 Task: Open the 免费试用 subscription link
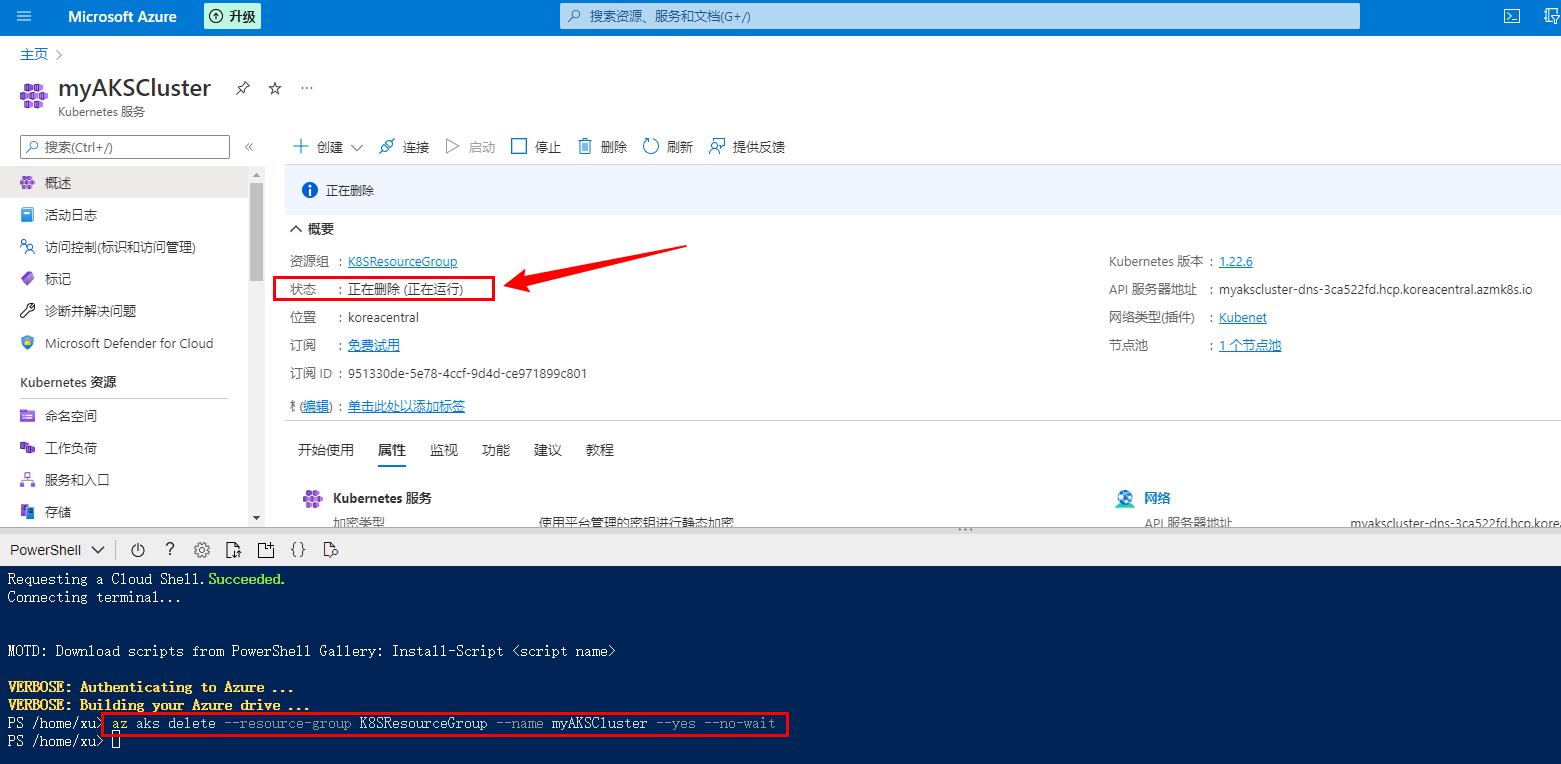point(374,345)
